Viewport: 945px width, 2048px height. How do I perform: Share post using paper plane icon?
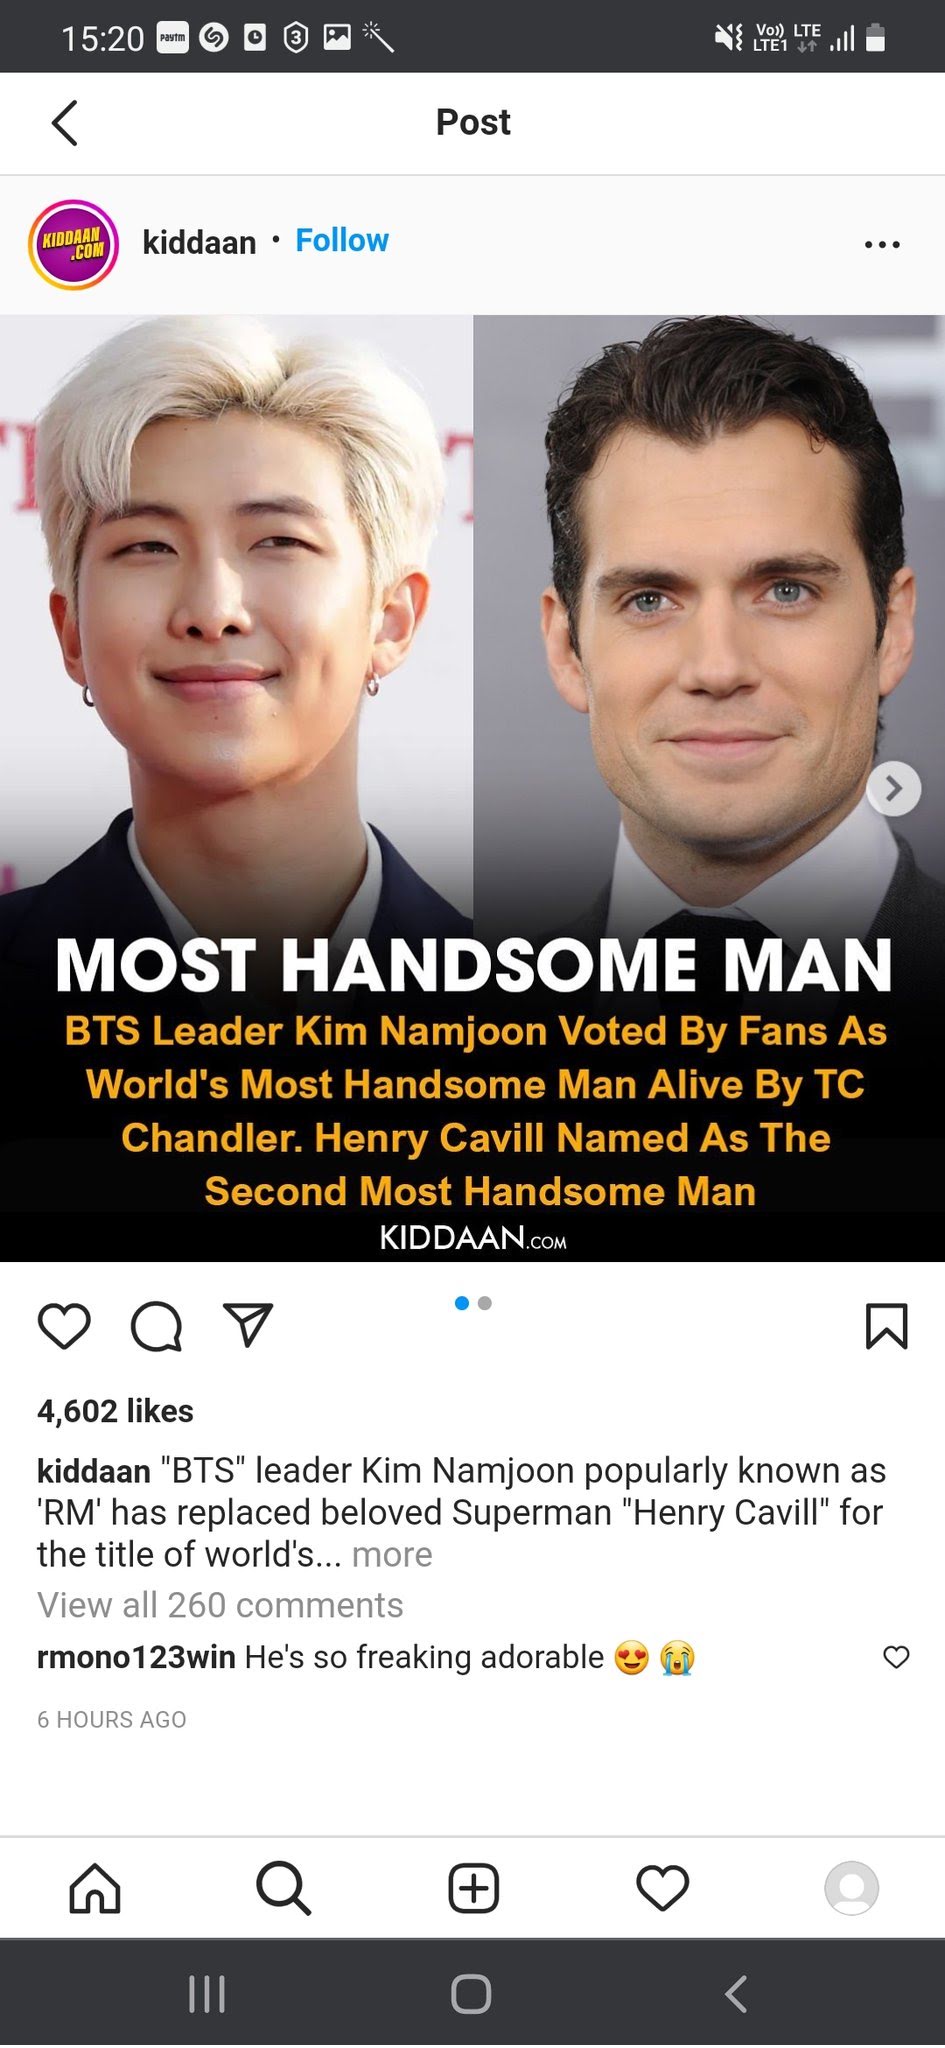pyautogui.click(x=248, y=1326)
